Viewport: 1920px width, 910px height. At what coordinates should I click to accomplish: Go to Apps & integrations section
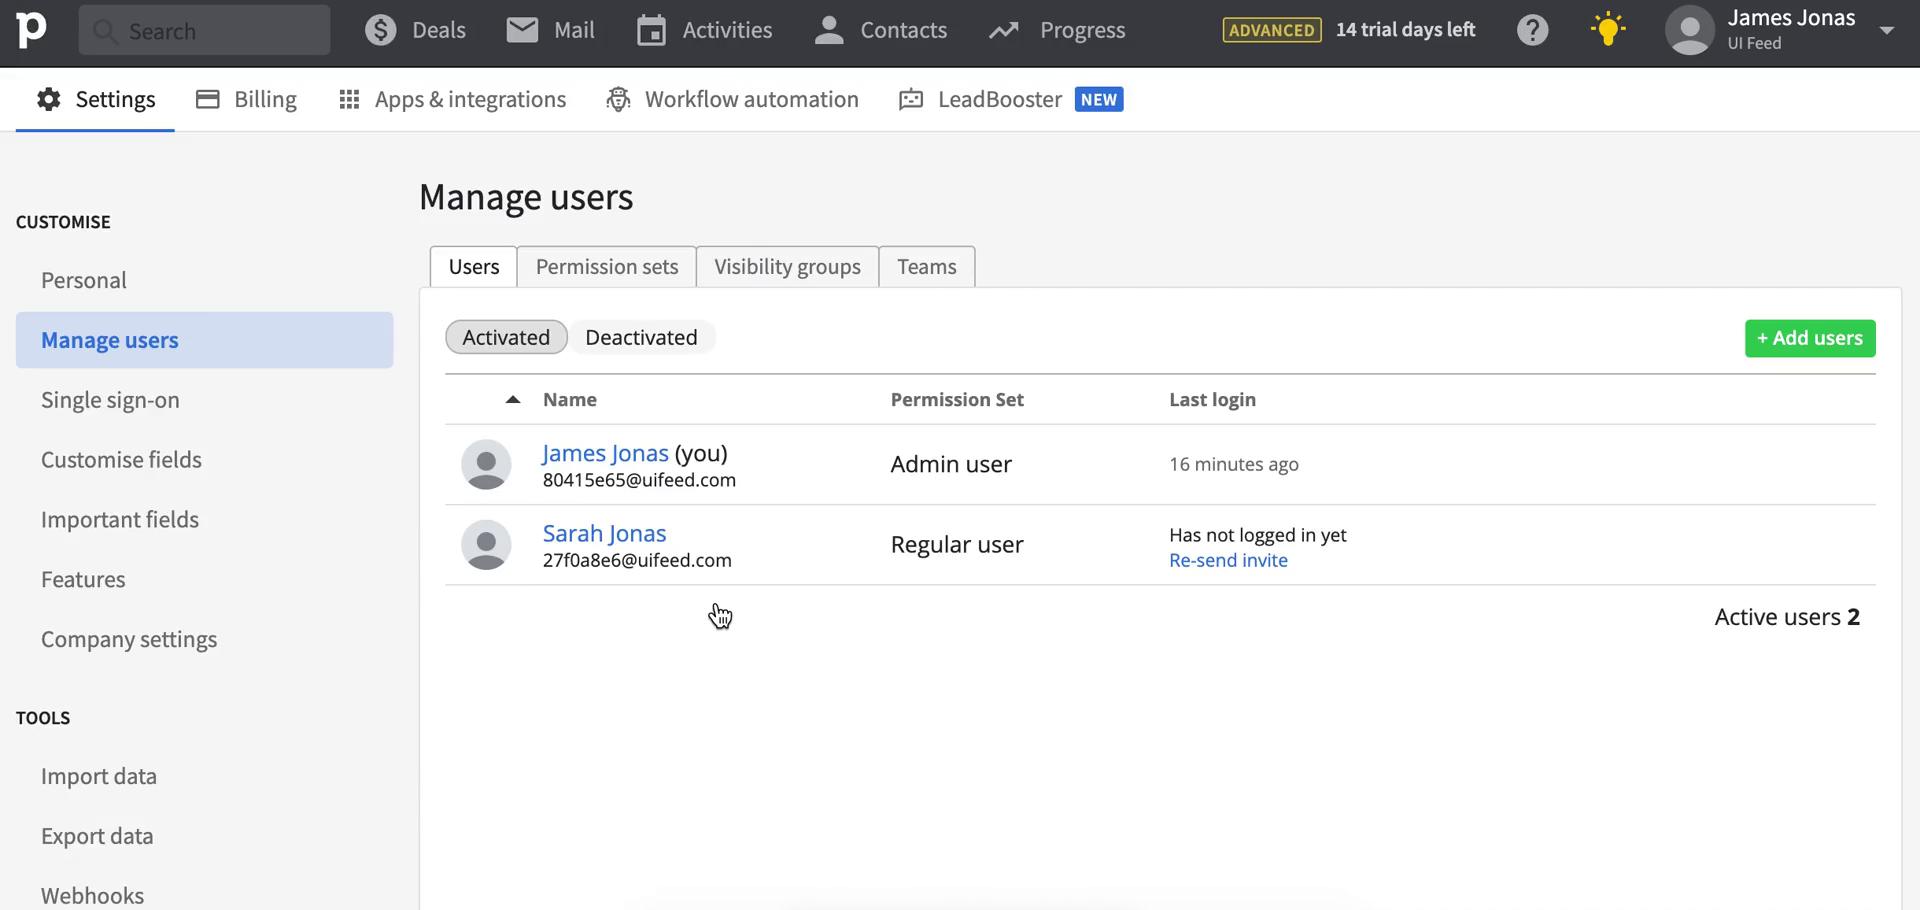tap(452, 99)
